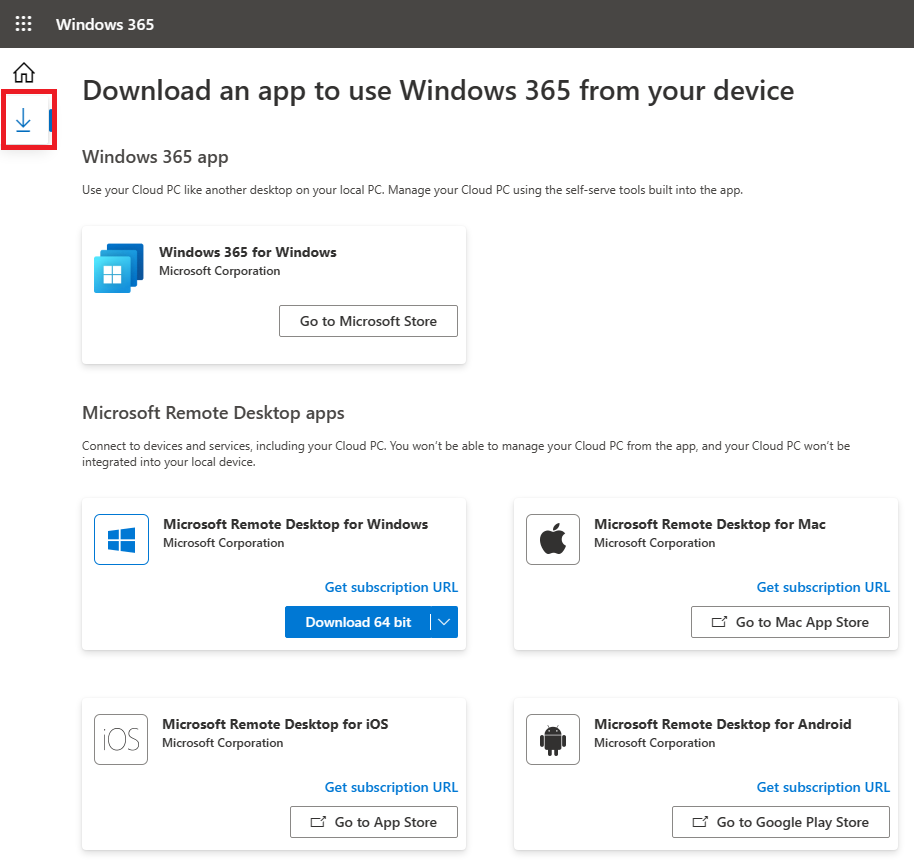The width and height of the screenshot is (914, 862).
Task: Get subscription URL for Windows Remote Desktop
Action: coord(391,587)
